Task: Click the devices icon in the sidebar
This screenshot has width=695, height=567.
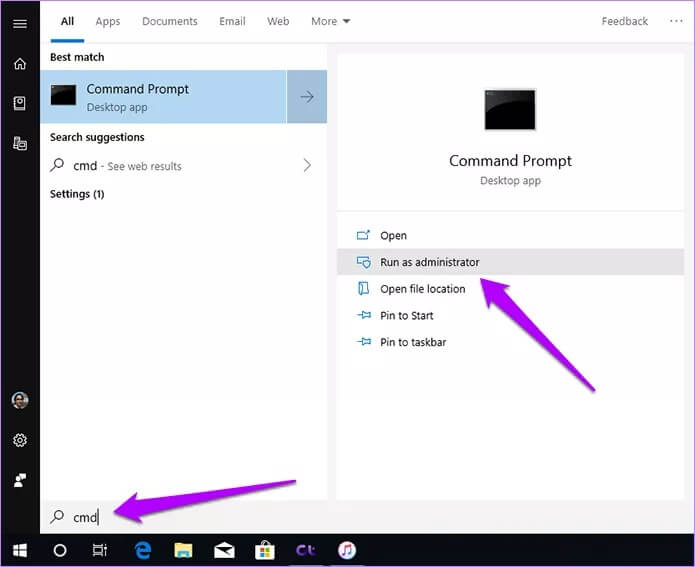Action: (x=20, y=143)
